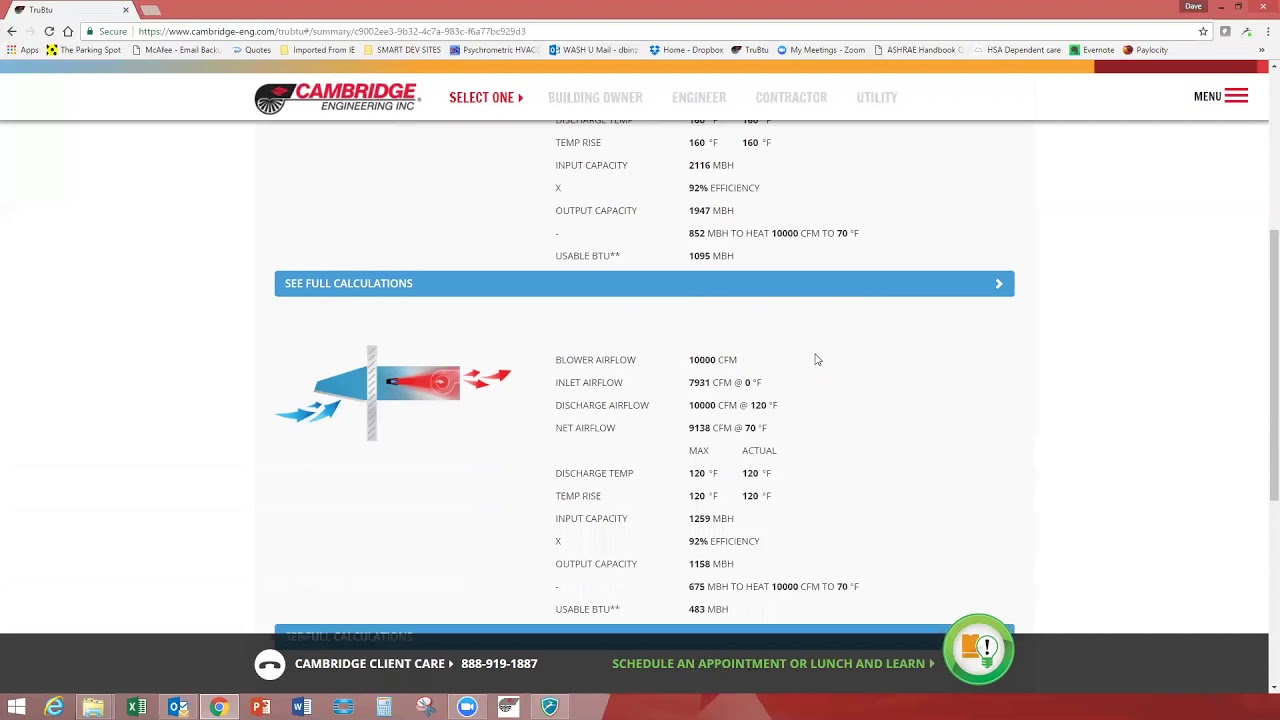
Task: Open the Chrome three-dot menu
Action: point(1268,31)
